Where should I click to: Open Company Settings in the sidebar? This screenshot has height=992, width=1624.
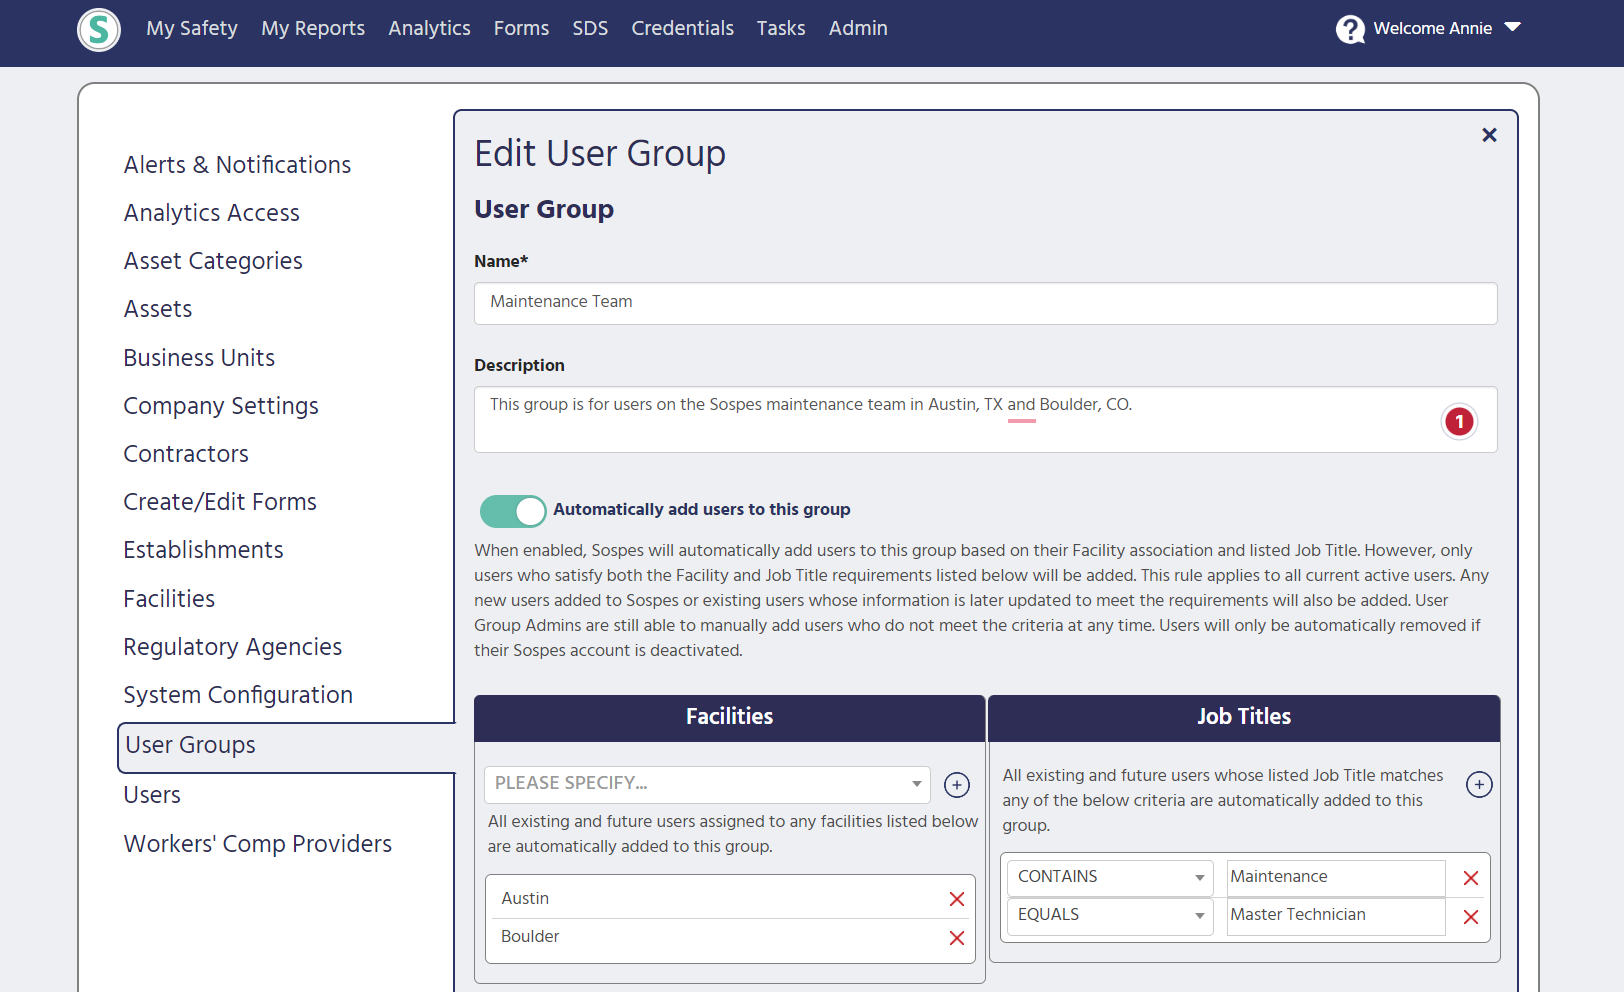[x=221, y=406]
